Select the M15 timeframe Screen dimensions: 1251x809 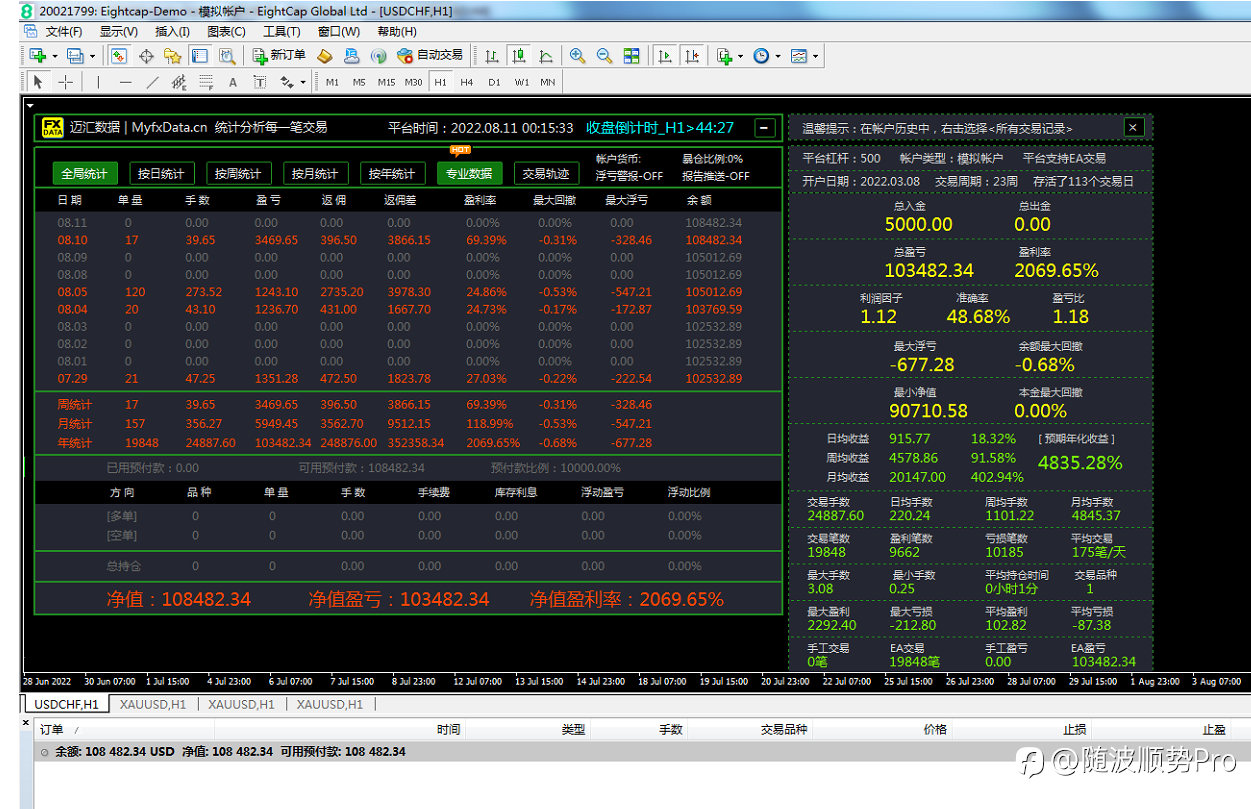[x=386, y=82]
